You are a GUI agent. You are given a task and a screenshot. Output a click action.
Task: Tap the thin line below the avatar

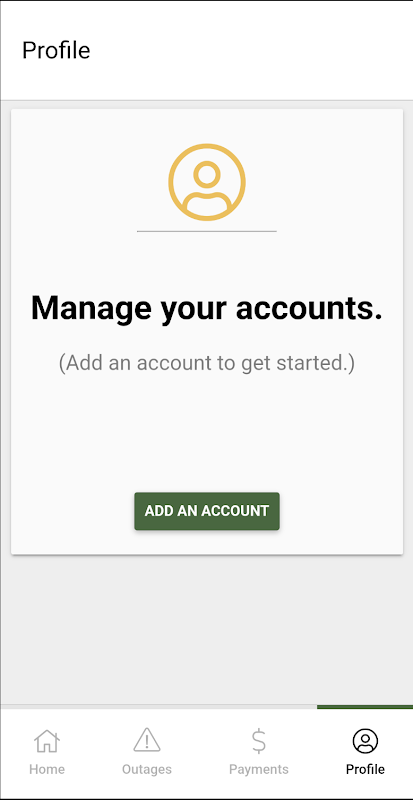207,231
